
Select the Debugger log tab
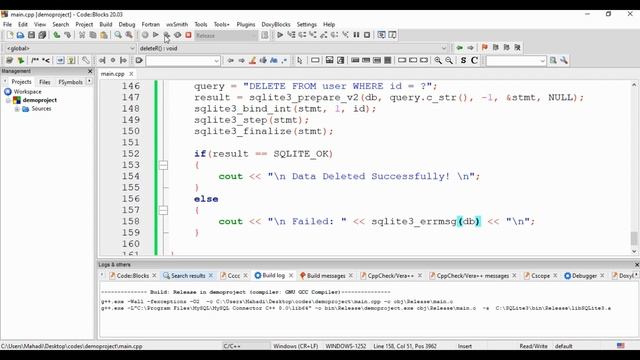[x=584, y=276]
